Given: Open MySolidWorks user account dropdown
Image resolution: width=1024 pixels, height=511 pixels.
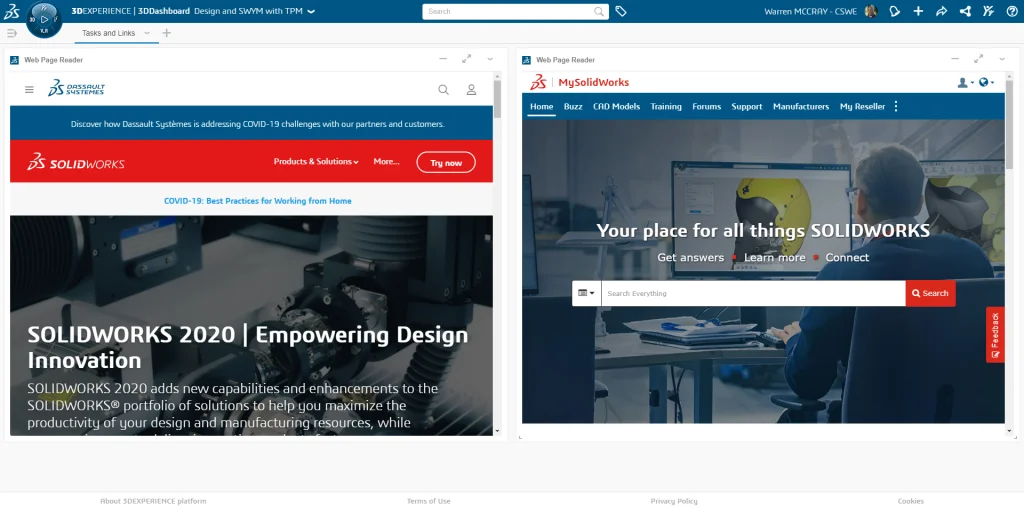Looking at the screenshot, I should click(x=965, y=82).
